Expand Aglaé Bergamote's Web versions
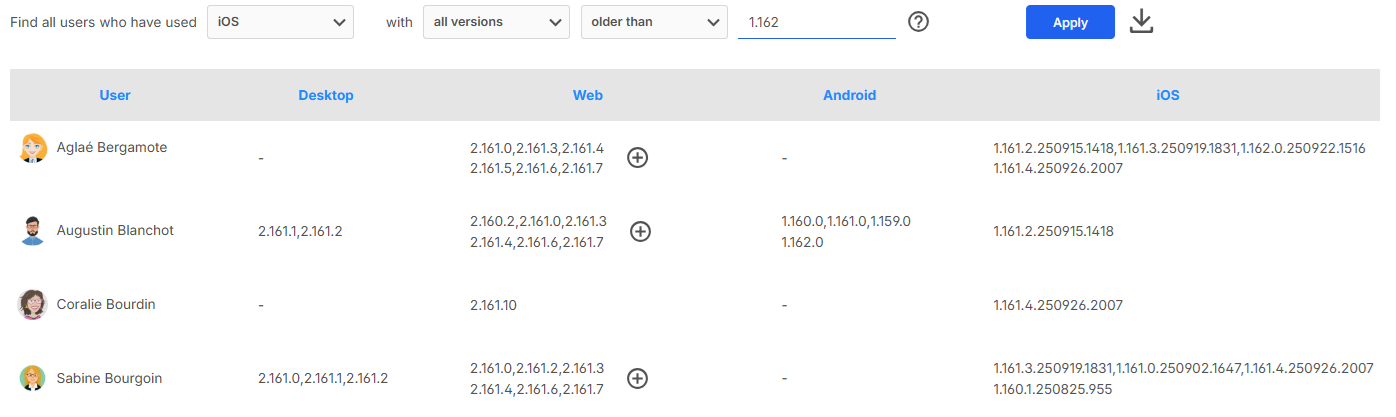Screen dimensions: 1396x417 pos(637,157)
